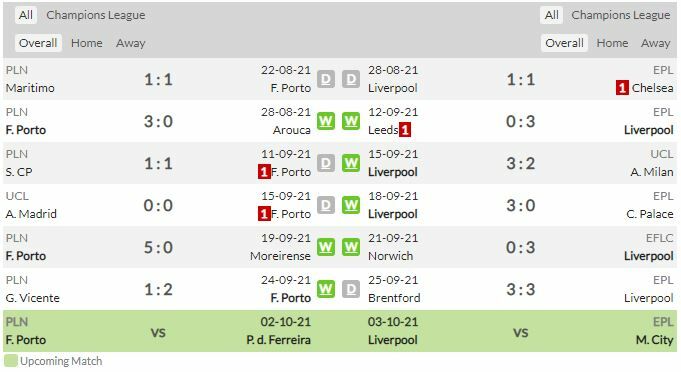Switch right panel to Champions League filter

621,15
